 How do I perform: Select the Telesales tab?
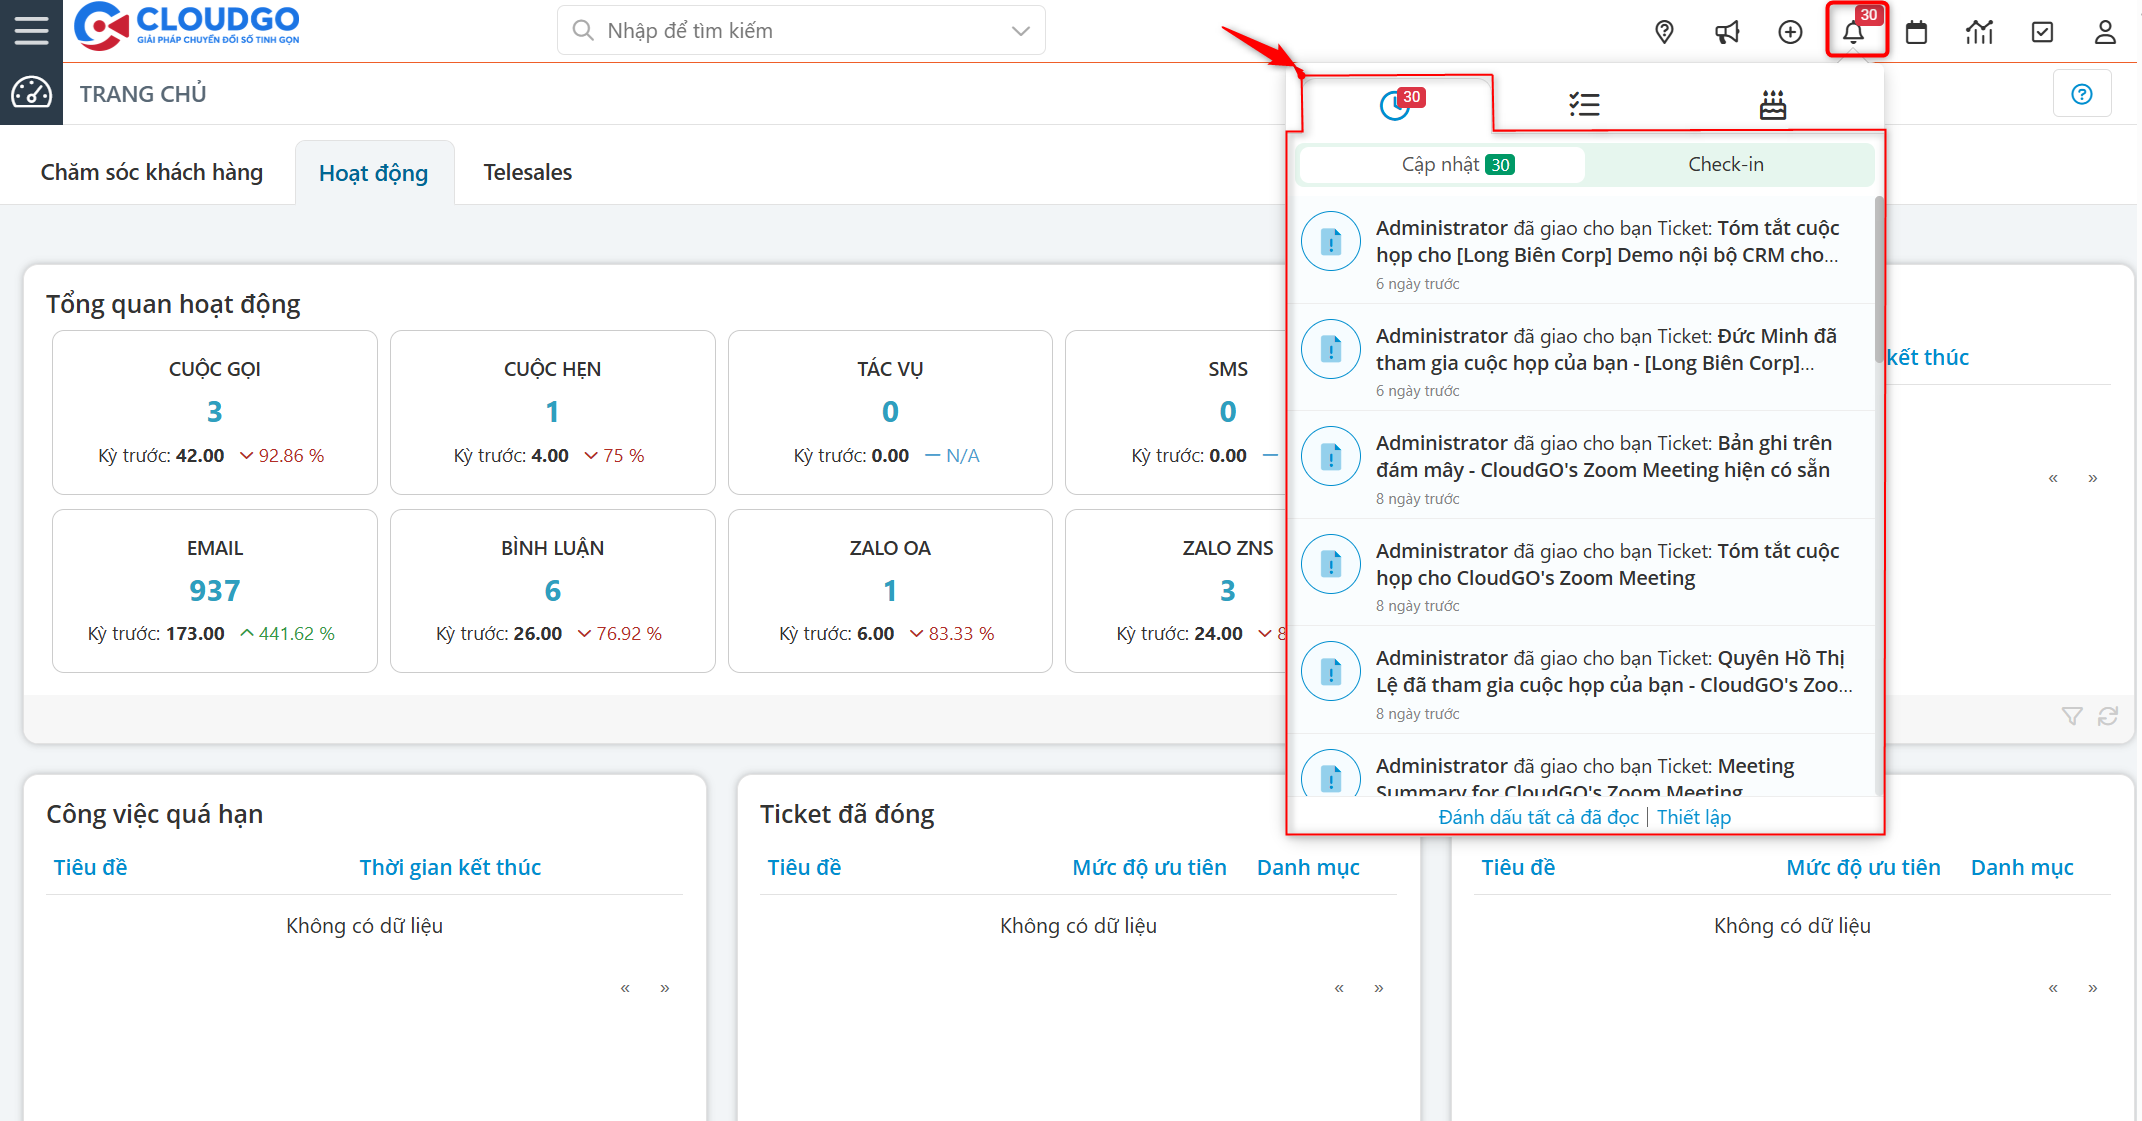(528, 172)
